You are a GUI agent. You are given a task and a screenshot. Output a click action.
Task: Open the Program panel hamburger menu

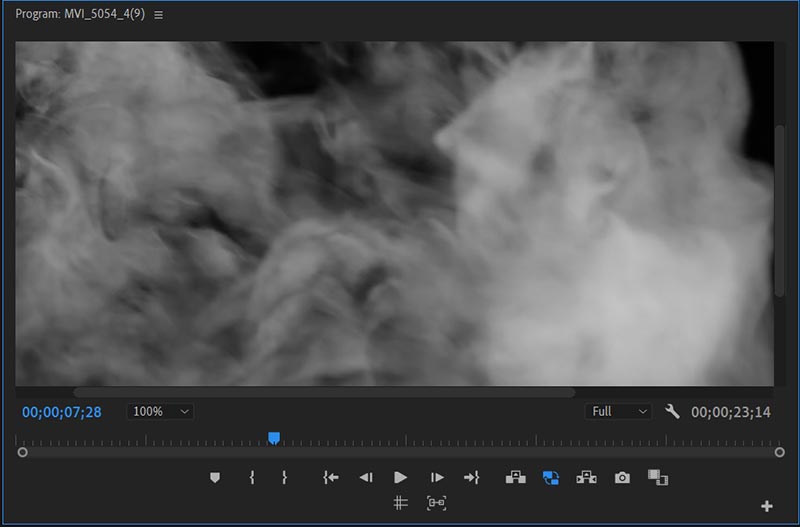[158, 15]
